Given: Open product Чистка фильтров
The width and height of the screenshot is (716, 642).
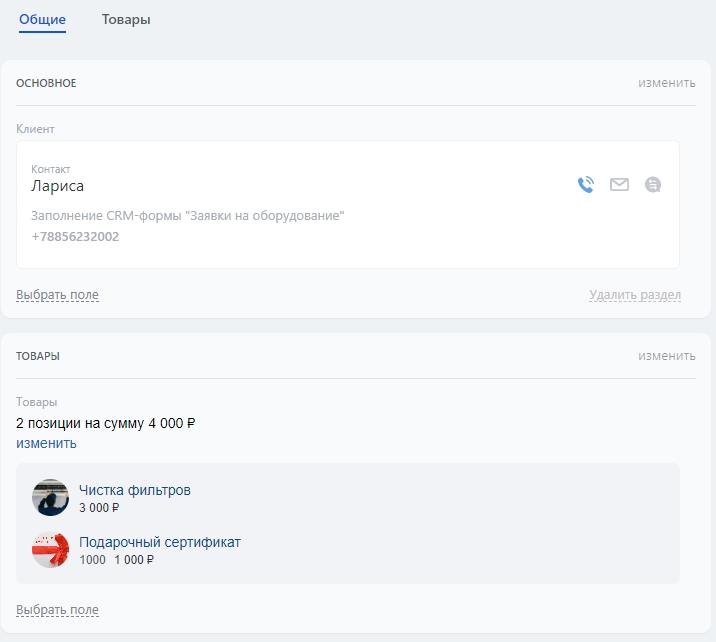Looking at the screenshot, I should tap(135, 490).
